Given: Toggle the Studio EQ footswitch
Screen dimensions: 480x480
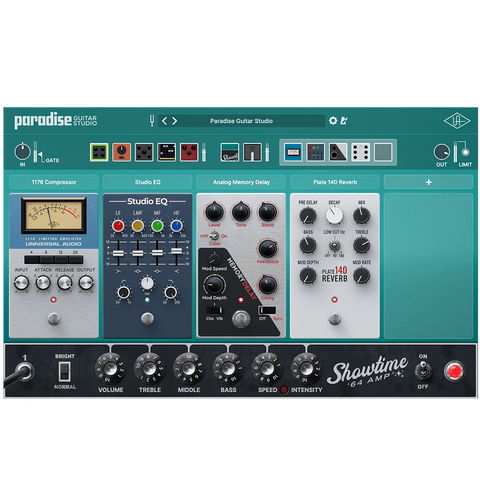Looking at the screenshot, I should (x=147, y=319).
